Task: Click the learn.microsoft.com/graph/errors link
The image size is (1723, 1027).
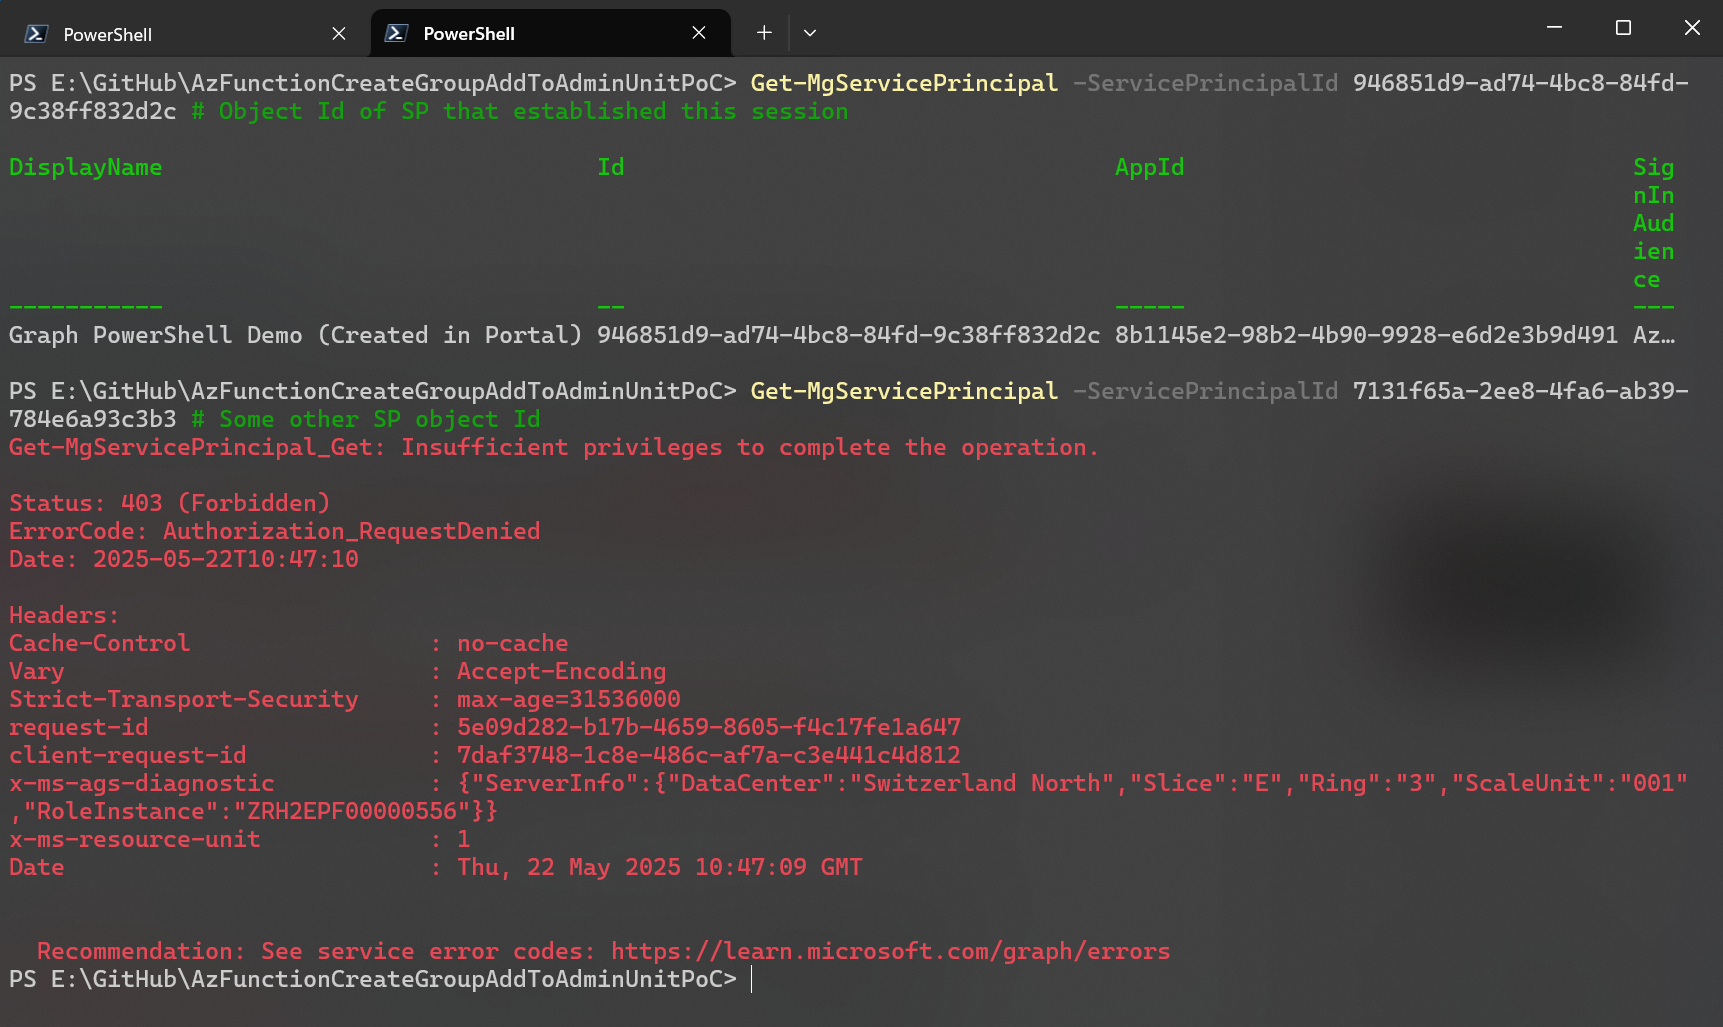Action: (890, 951)
